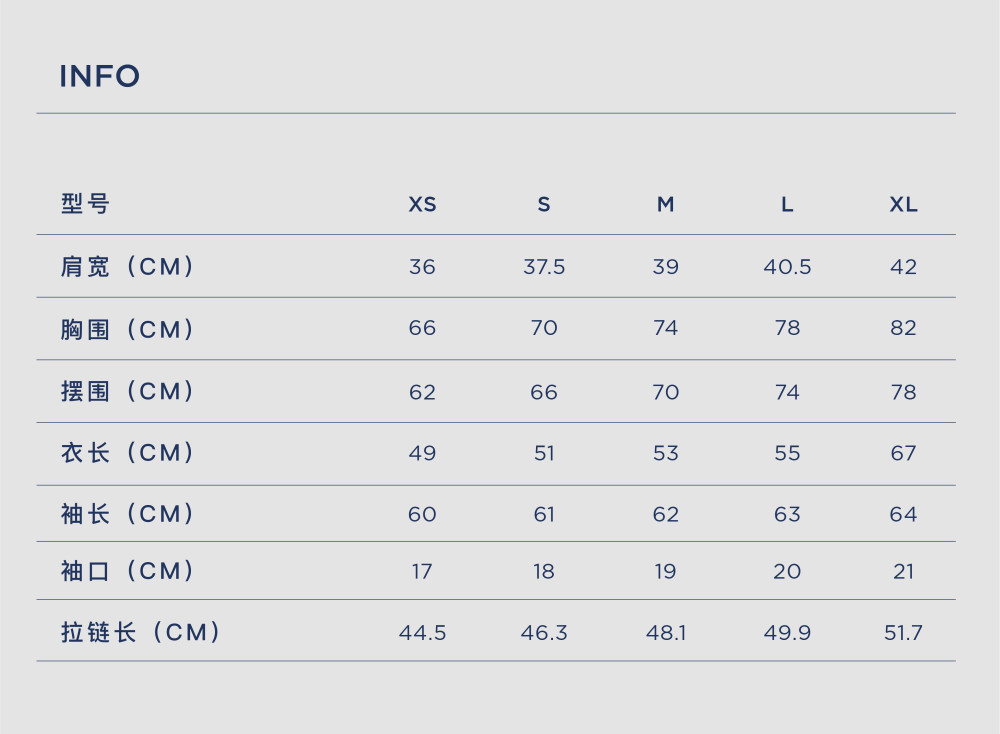Select the L size column header
The image size is (1000, 734).
(x=787, y=204)
